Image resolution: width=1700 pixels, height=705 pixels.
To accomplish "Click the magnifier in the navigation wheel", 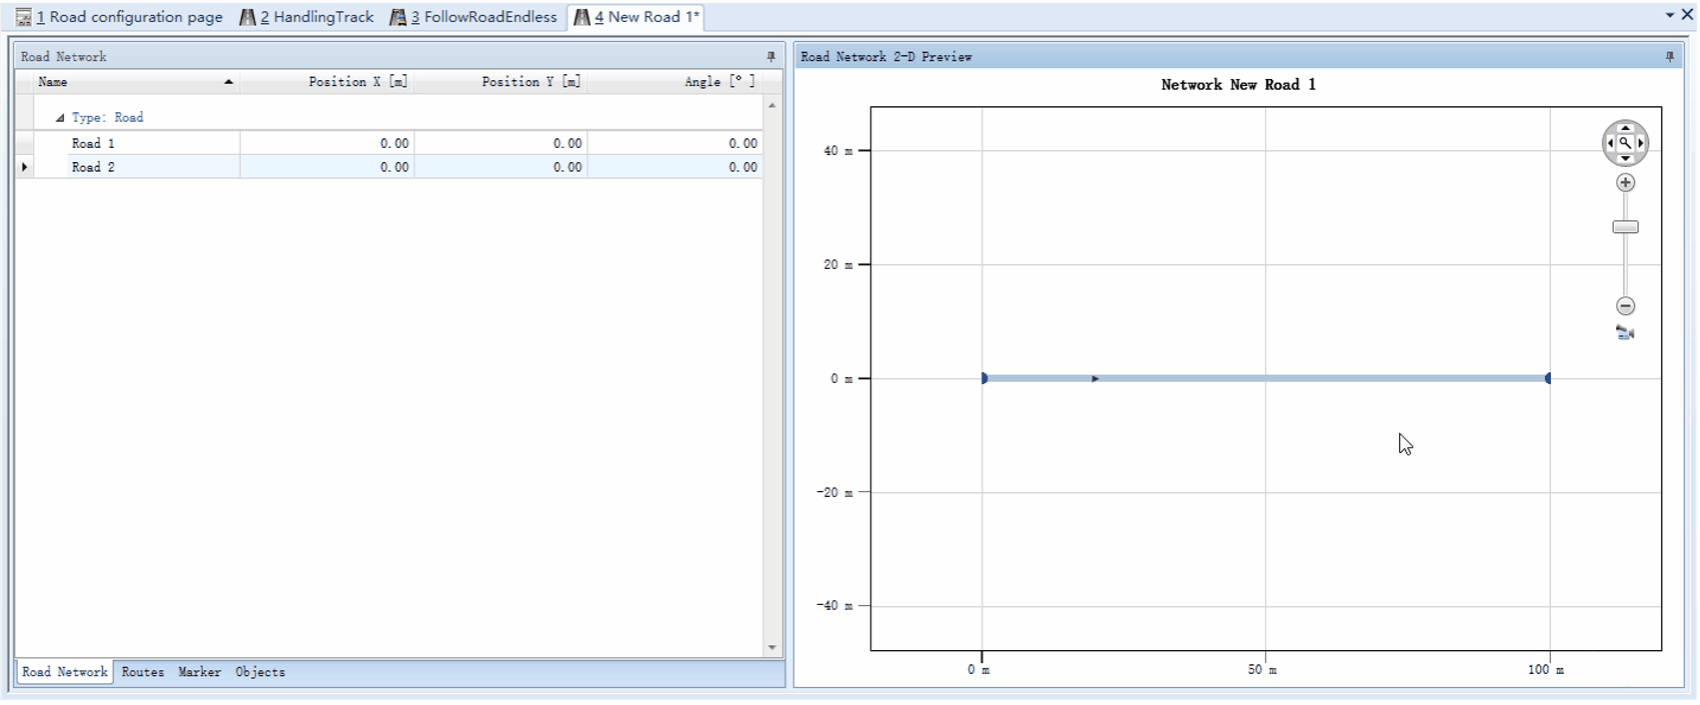I will 1625,143.
